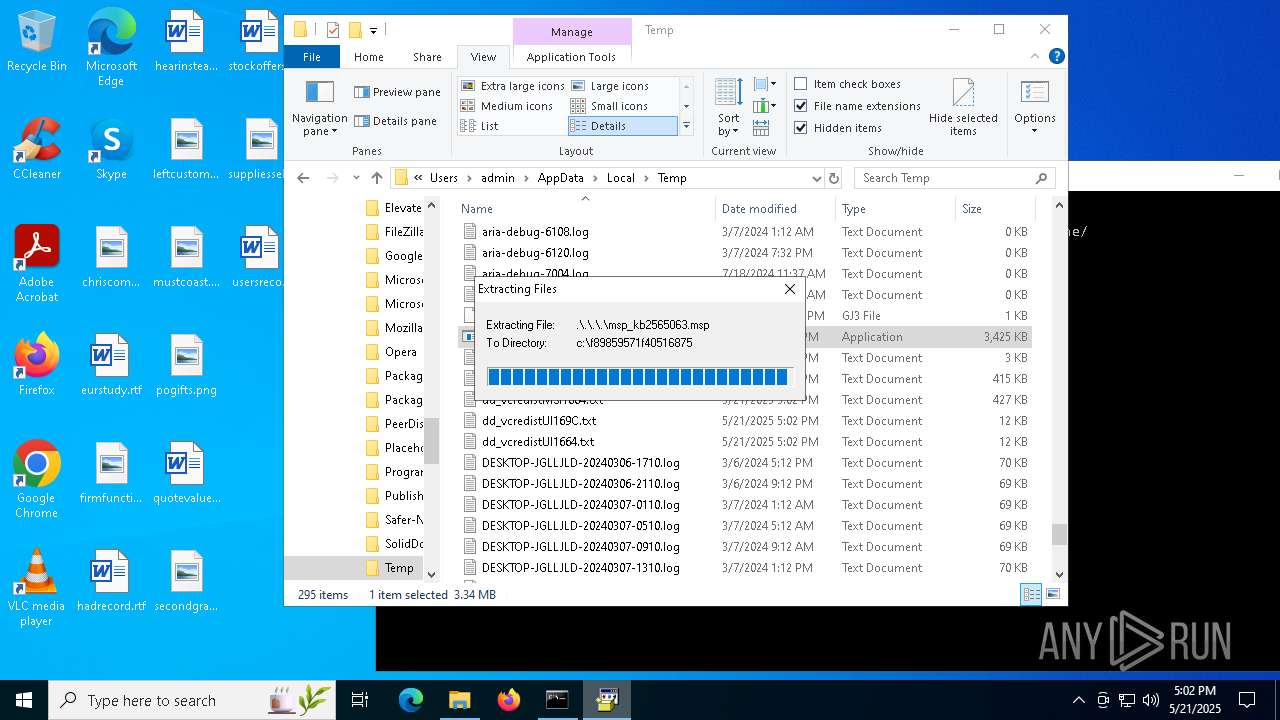
Task: Click admin in the address path
Action: pos(498,178)
